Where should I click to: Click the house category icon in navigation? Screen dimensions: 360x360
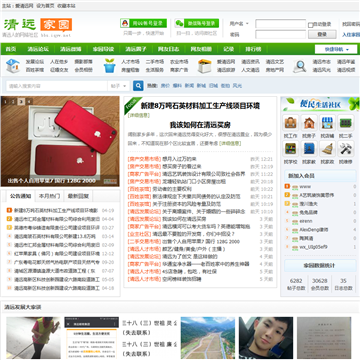click(x=13, y=66)
